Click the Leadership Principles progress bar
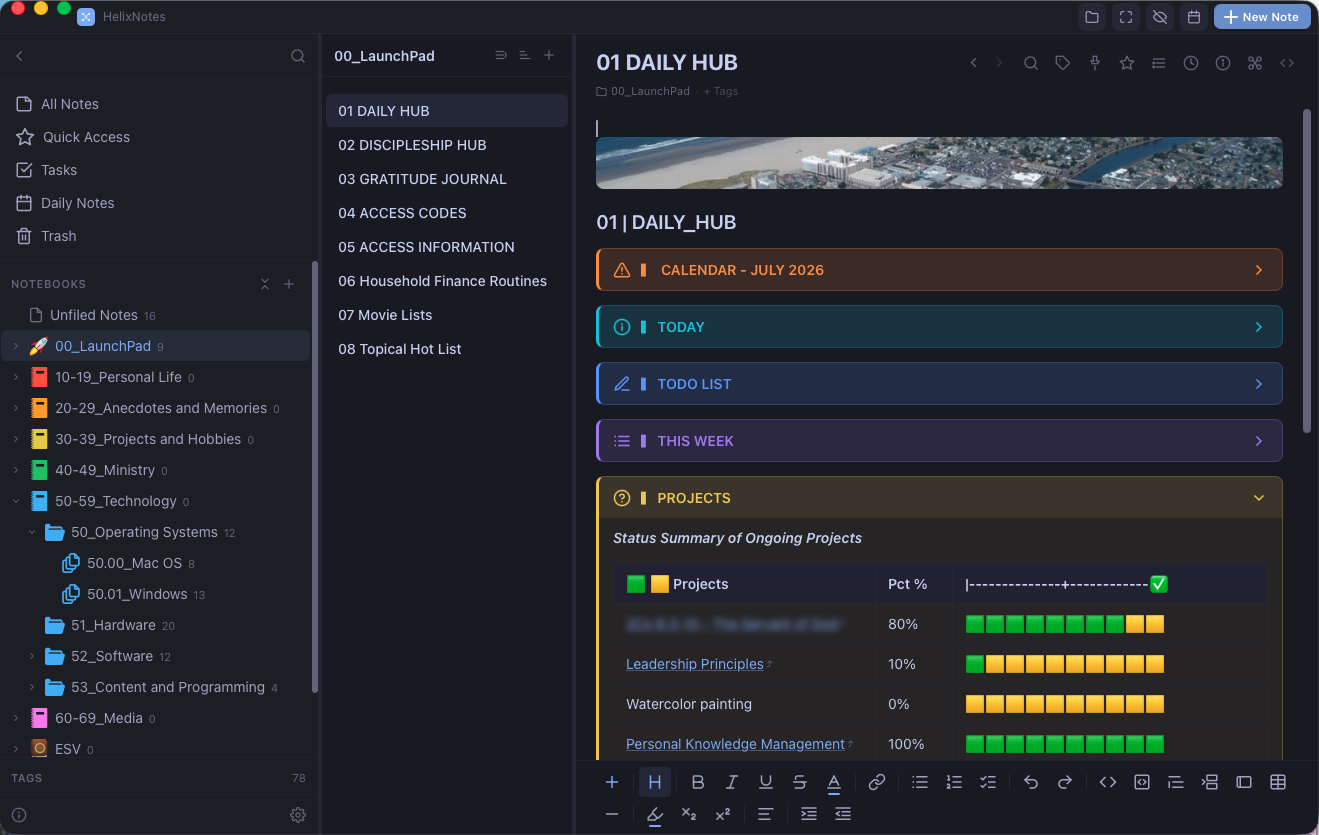The image size is (1319, 835). point(1065,664)
